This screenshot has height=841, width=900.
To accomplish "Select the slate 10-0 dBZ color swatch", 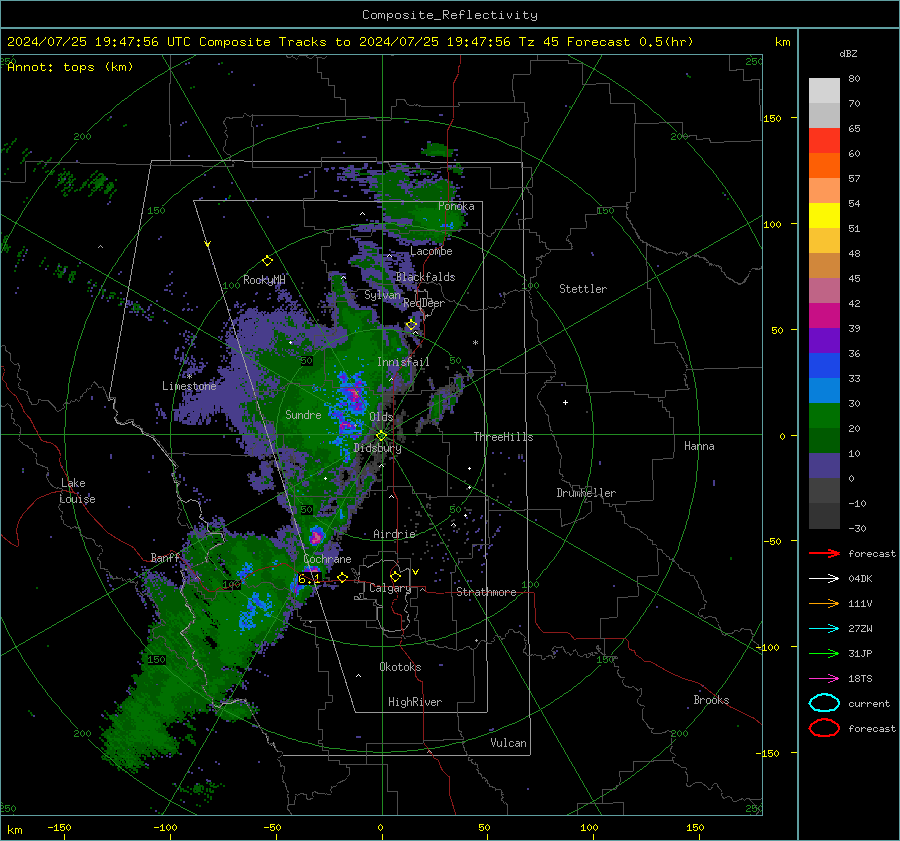I will coord(824,465).
